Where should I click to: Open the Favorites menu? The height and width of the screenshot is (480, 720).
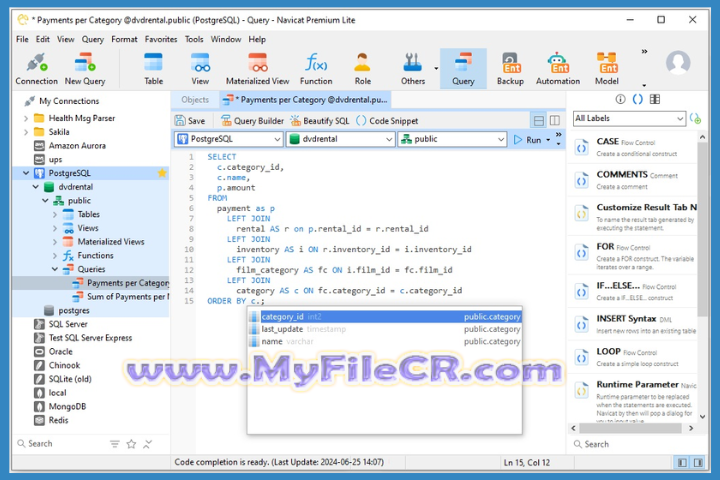point(161,39)
